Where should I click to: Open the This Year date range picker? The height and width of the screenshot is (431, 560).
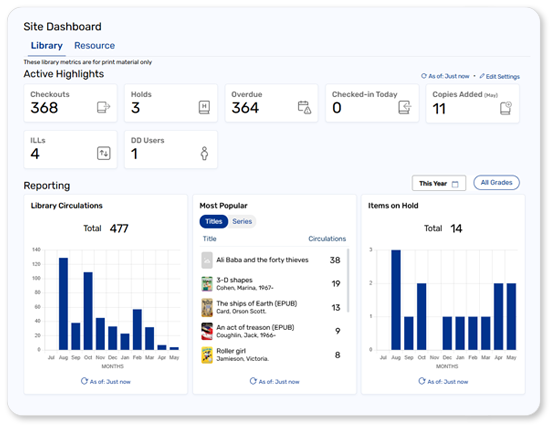coord(439,183)
